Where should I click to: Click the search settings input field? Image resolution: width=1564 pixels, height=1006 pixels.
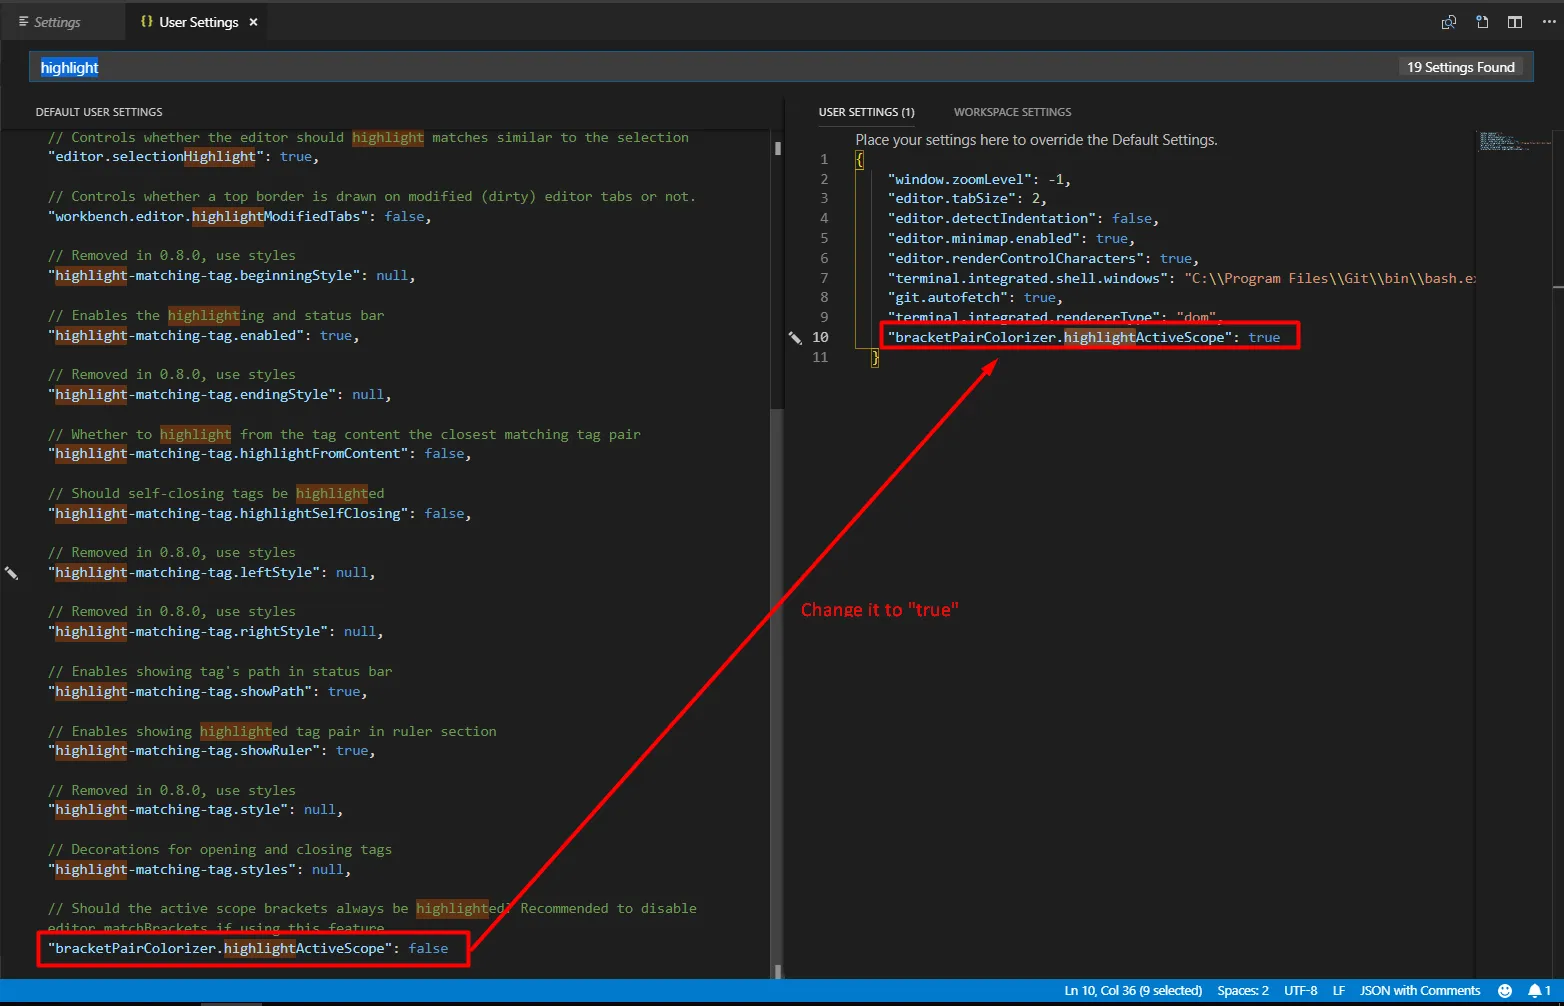point(700,67)
